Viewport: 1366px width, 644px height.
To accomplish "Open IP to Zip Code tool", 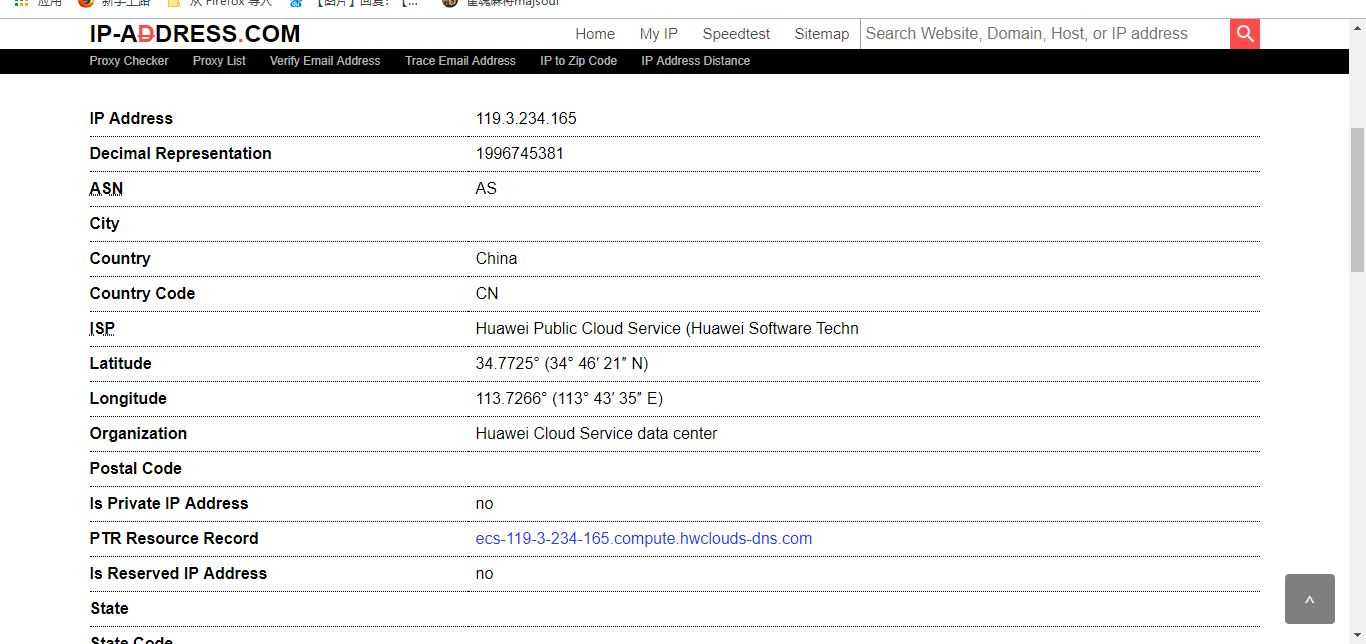I will [578, 61].
